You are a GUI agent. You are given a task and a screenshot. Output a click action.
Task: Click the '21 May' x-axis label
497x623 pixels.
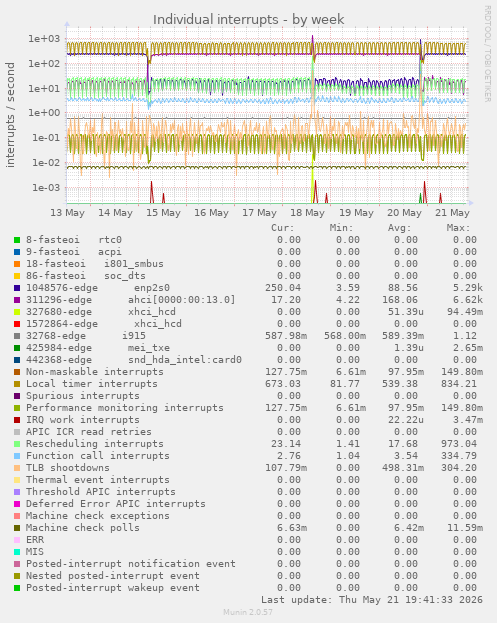click(x=452, y=213)
